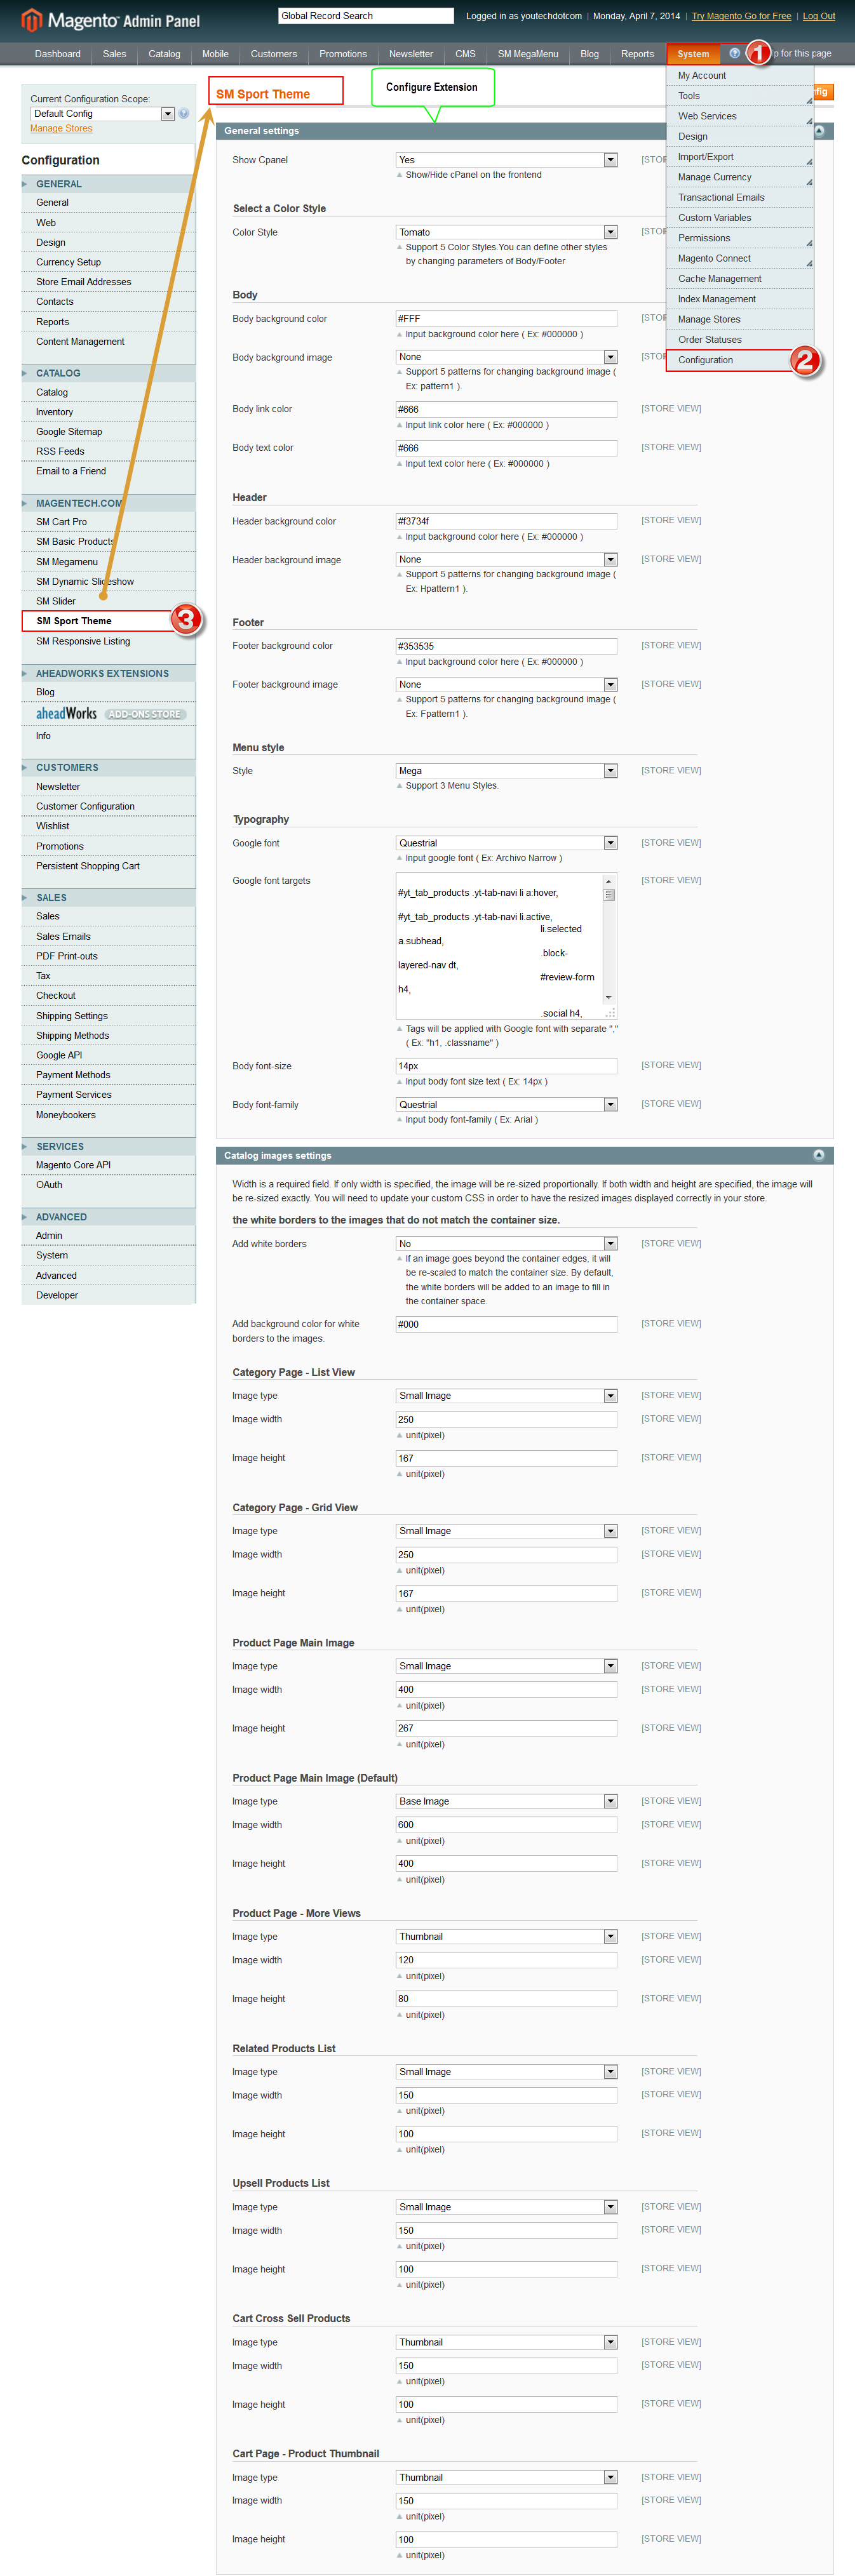Click Image width field under Cart Cross Sell Products
Screen dimensions: 855x2576
[x=506, y=2366]
